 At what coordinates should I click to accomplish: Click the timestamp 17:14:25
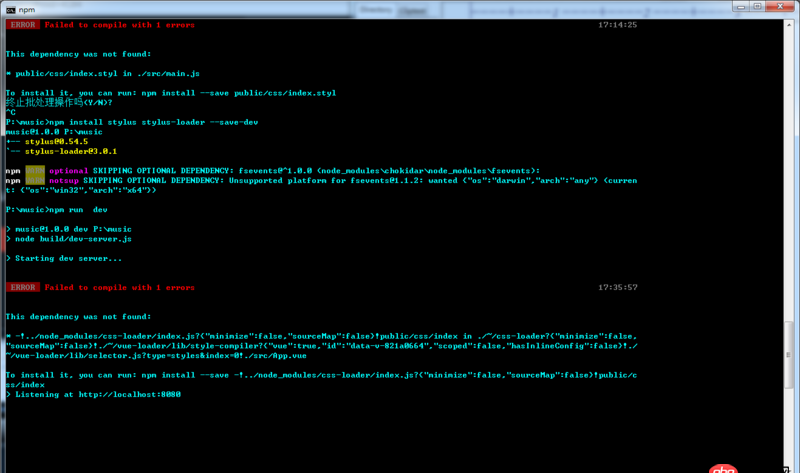click(617, 24)
